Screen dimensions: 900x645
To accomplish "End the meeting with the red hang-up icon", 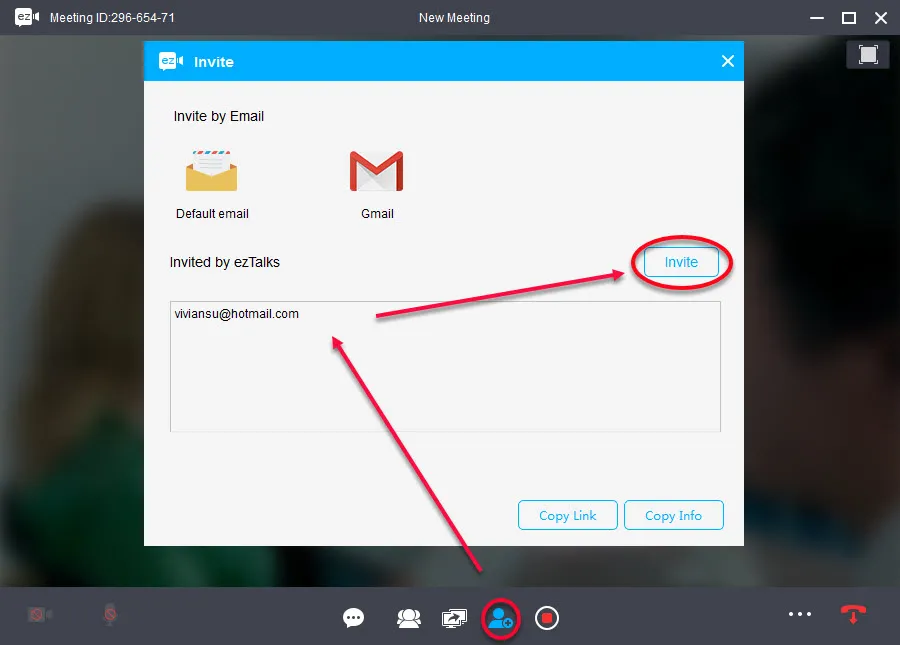I will 853,614.
